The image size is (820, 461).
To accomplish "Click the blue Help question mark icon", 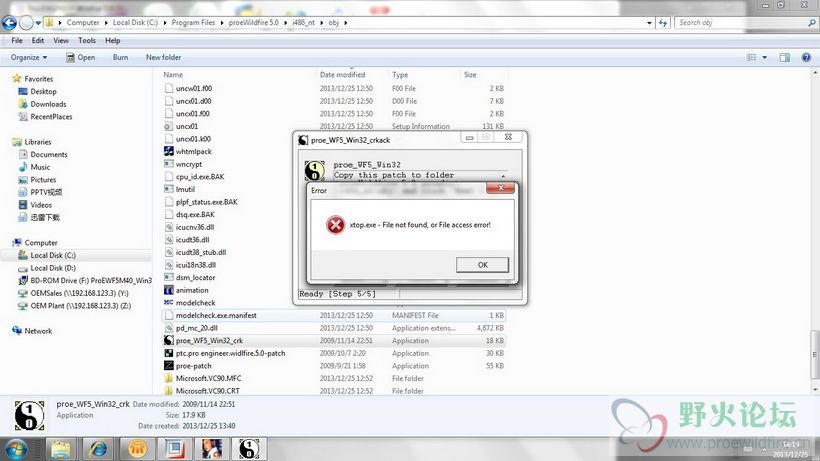I will point(806,57).
